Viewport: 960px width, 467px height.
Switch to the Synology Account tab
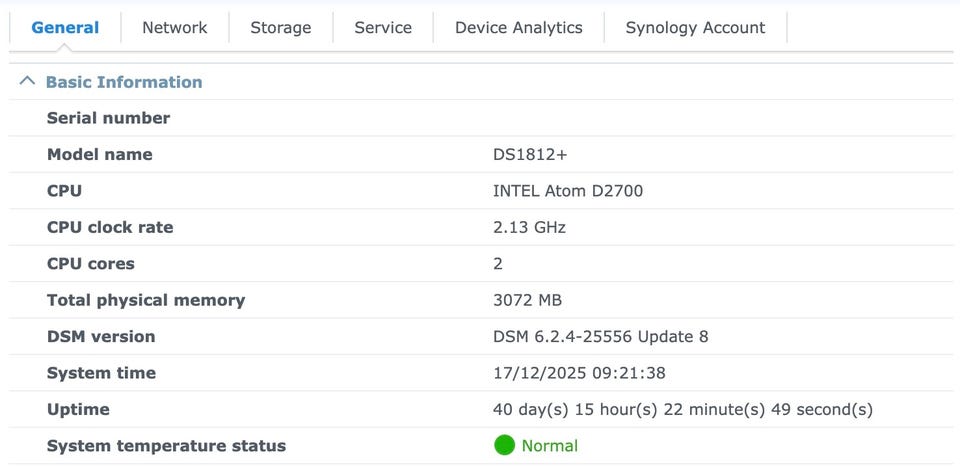click(695, 28)
